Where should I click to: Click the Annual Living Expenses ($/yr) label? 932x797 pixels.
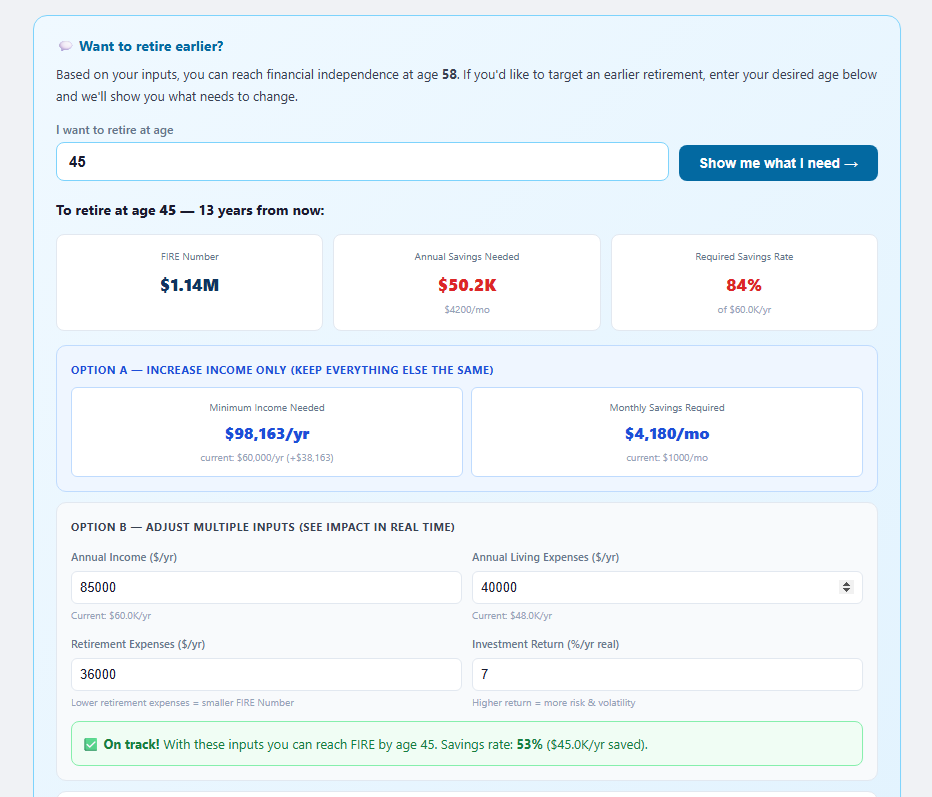pyautogui.click(x=546, y=557)
